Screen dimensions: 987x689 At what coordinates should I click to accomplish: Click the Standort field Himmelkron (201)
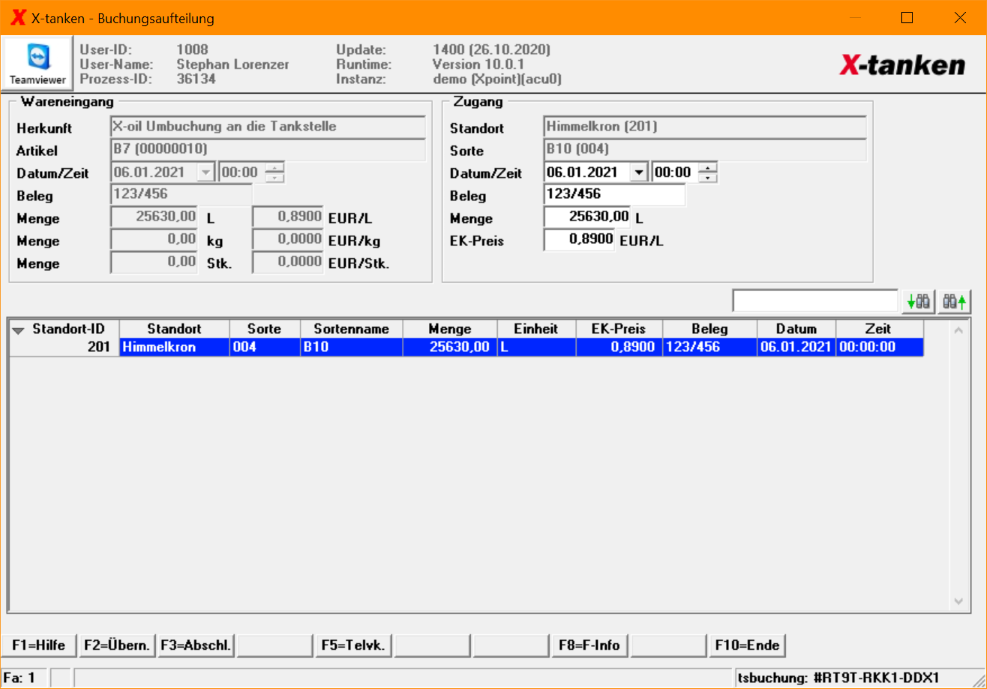(705, 126)
